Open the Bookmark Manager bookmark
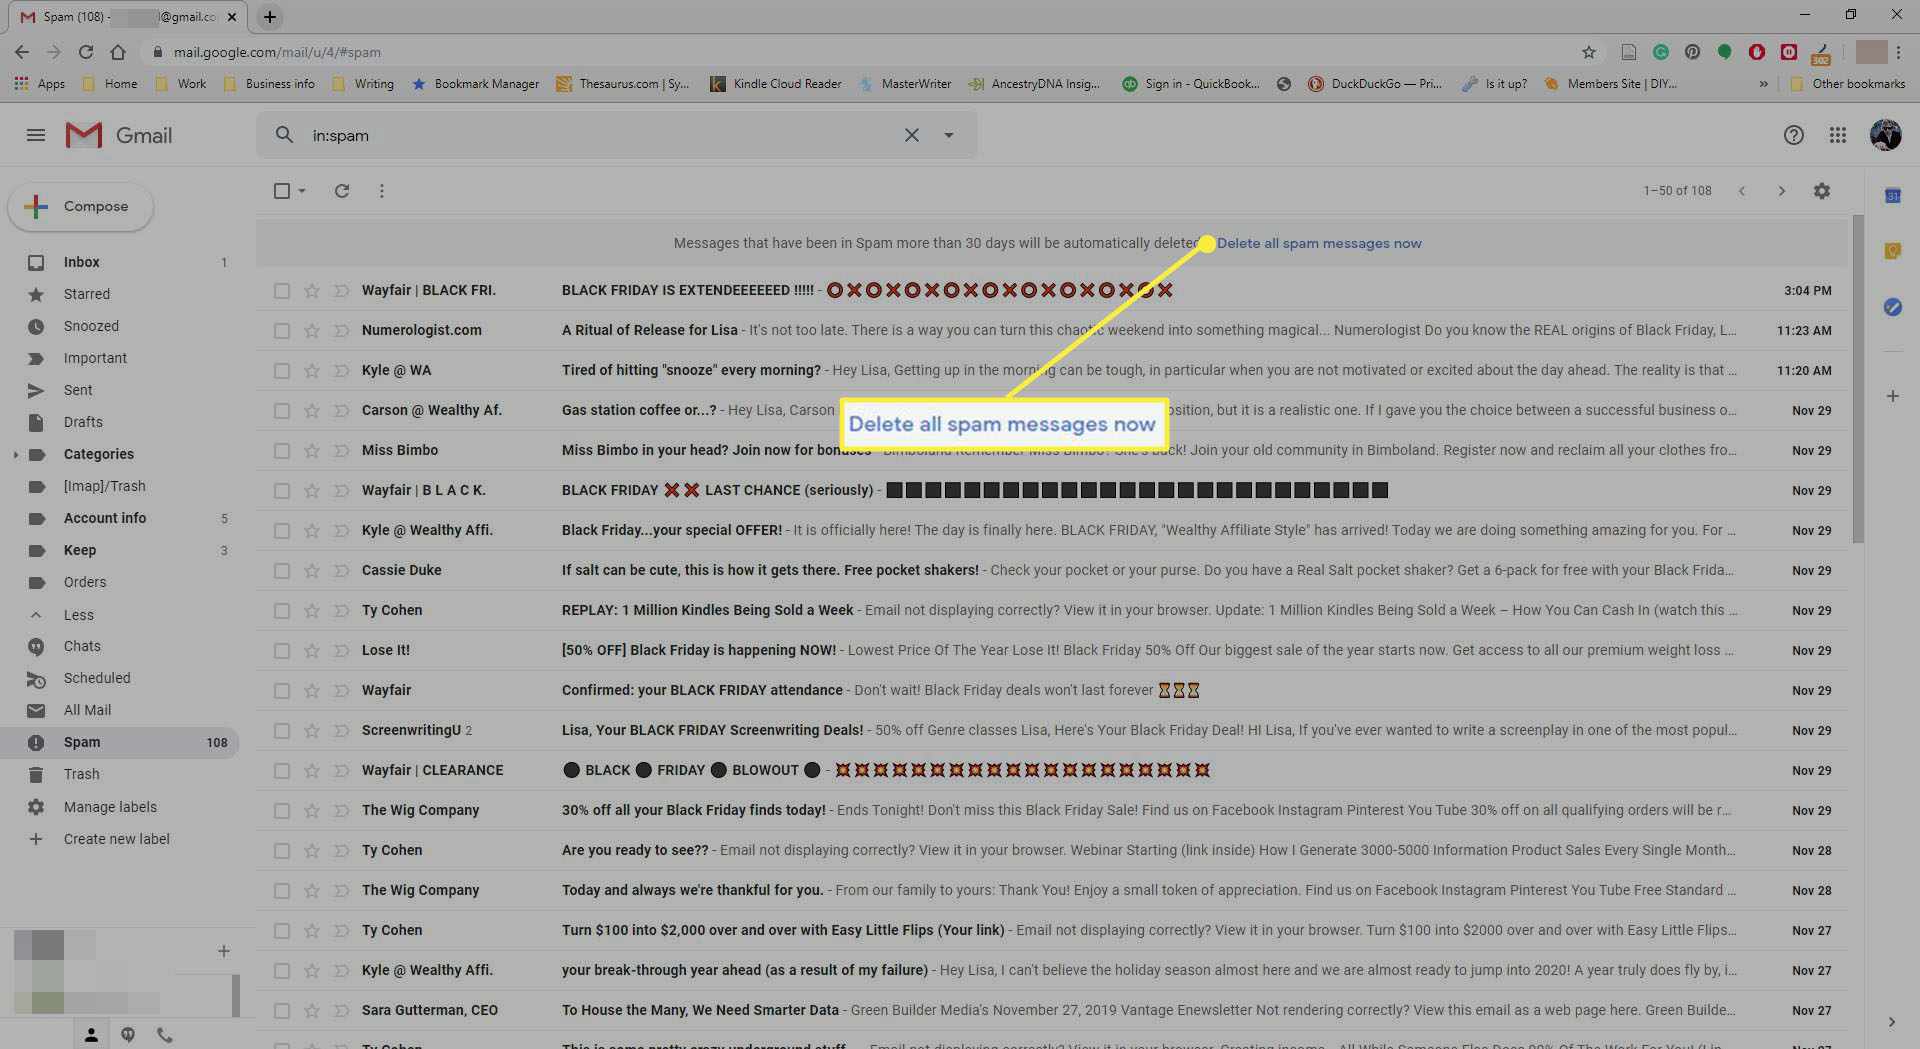Image resolution: width=1920 pixels, height=1049 pixels. tap(476, 84)
